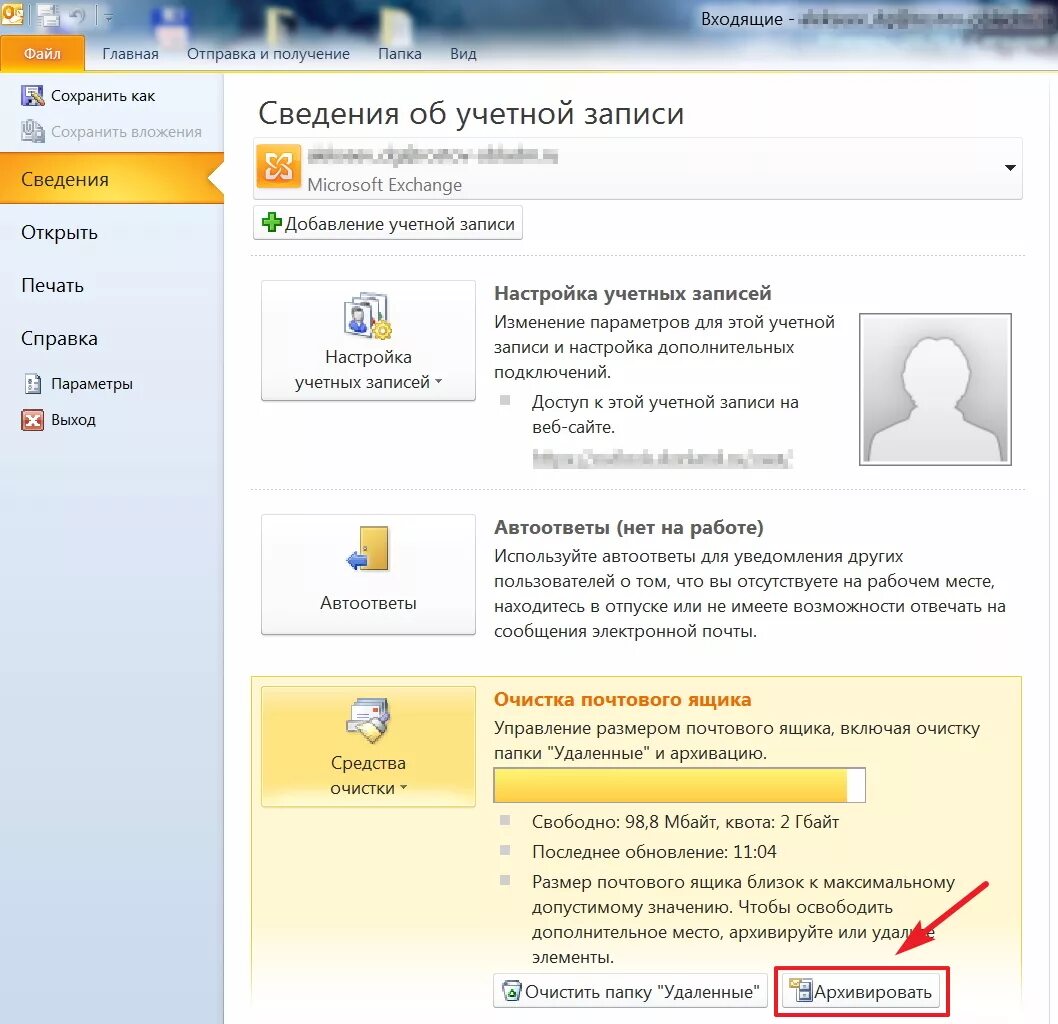
Task: Click the Сохранить как disk icon
Action: tap(32, 96)
